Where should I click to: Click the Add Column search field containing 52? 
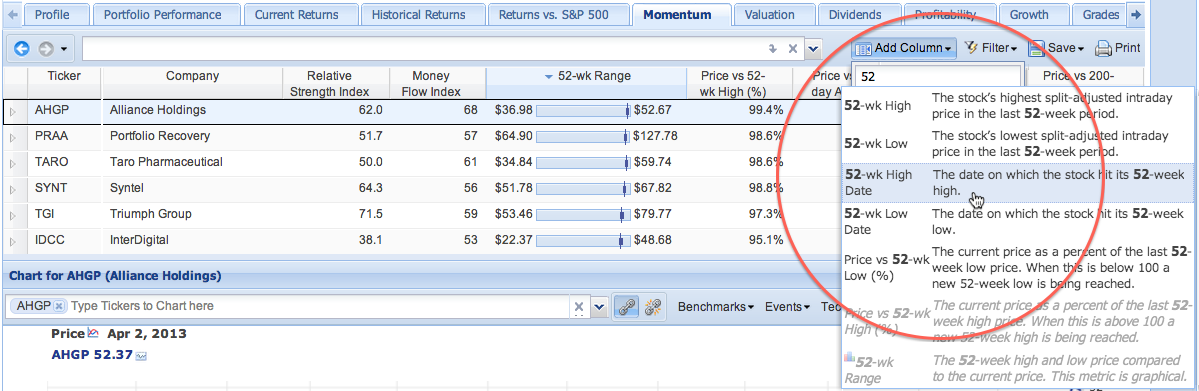(938, 77)
